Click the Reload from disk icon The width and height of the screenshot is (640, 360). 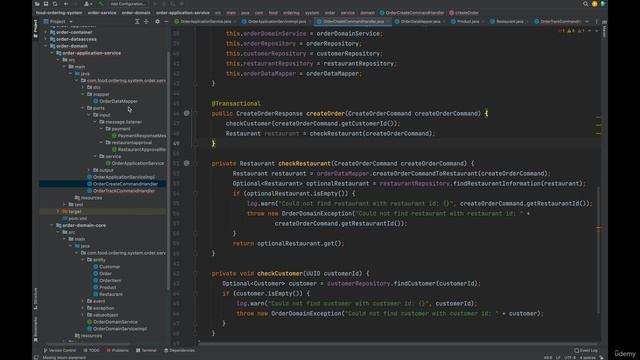pyautogui.click(x=55, y=4)
